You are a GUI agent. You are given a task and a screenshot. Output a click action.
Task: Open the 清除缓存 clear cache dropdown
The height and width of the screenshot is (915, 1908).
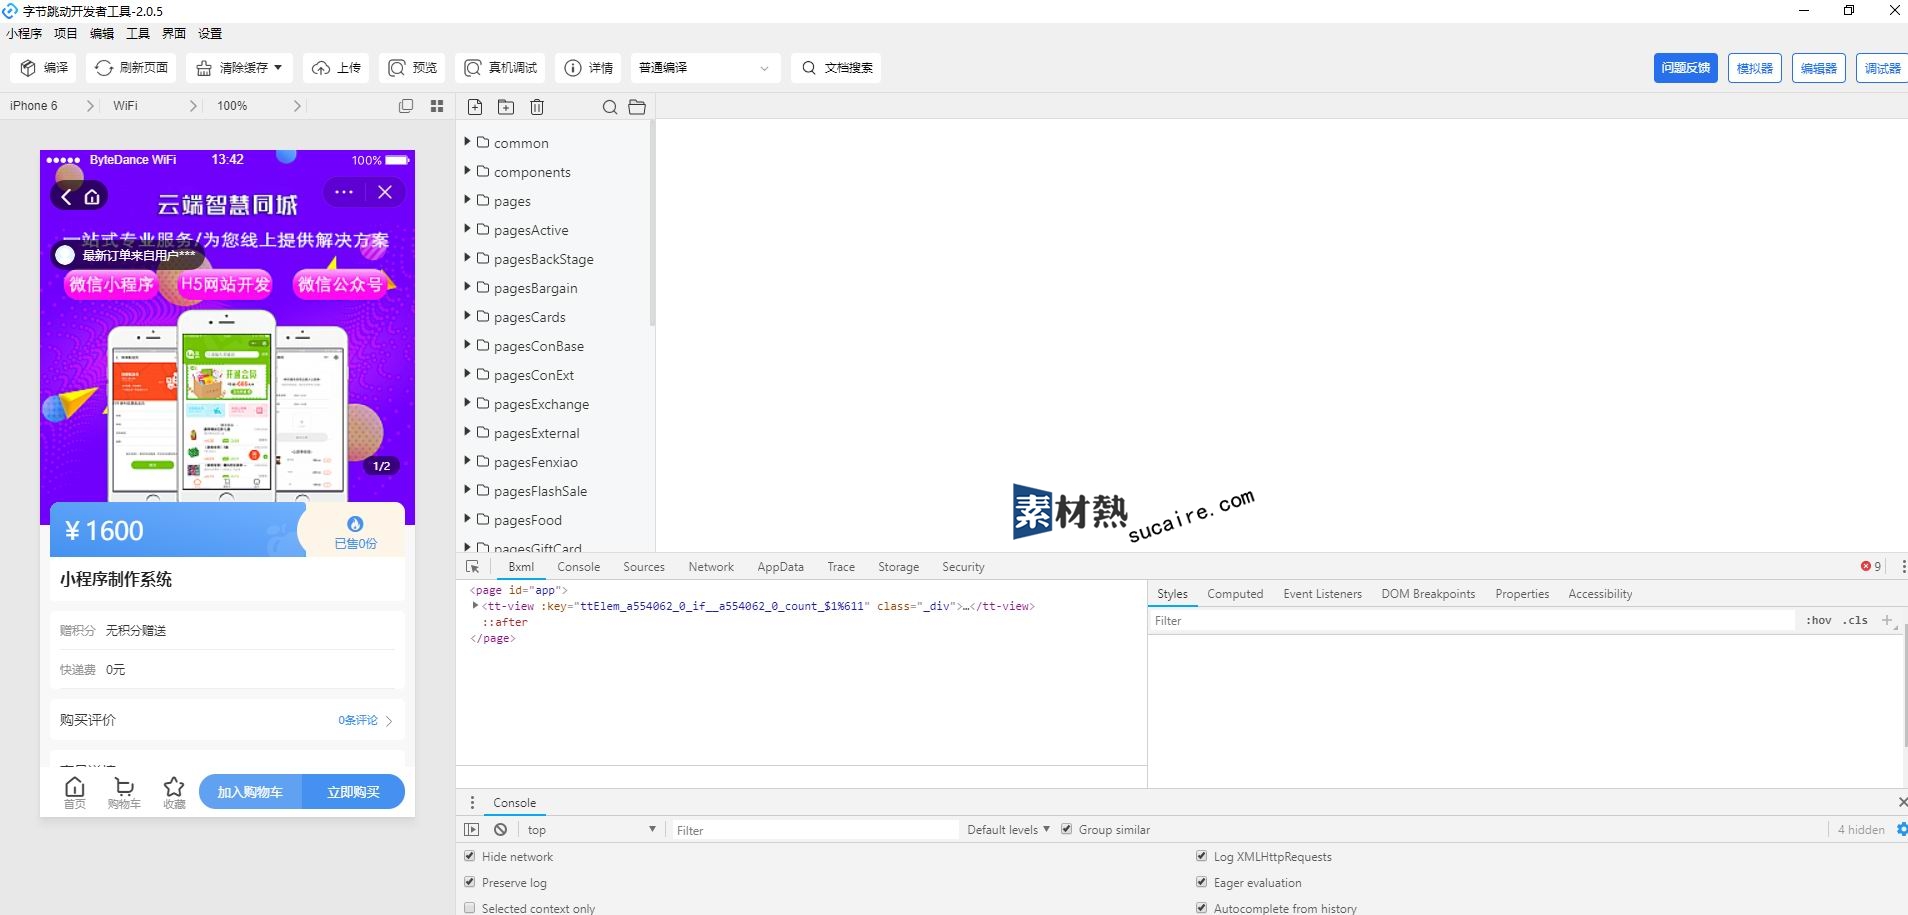coord(239,68)
